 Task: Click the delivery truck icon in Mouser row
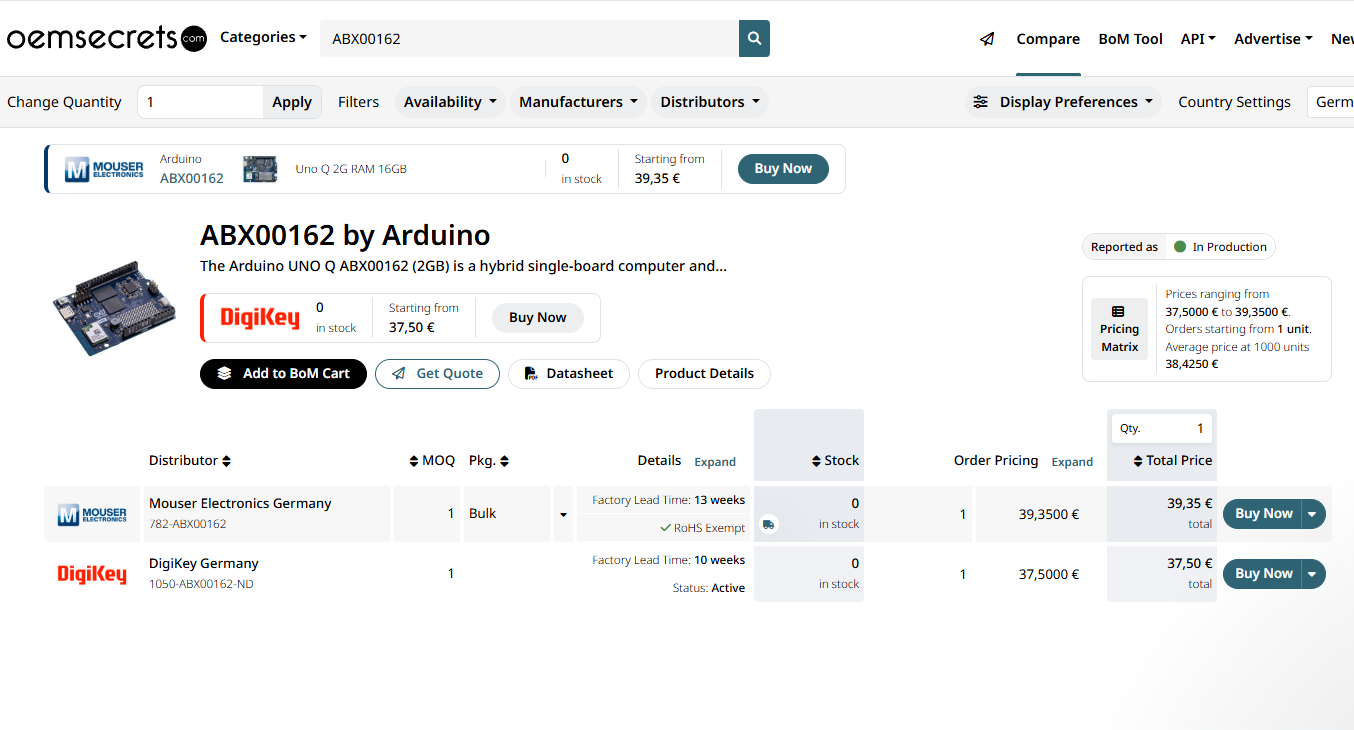[768, 524]
